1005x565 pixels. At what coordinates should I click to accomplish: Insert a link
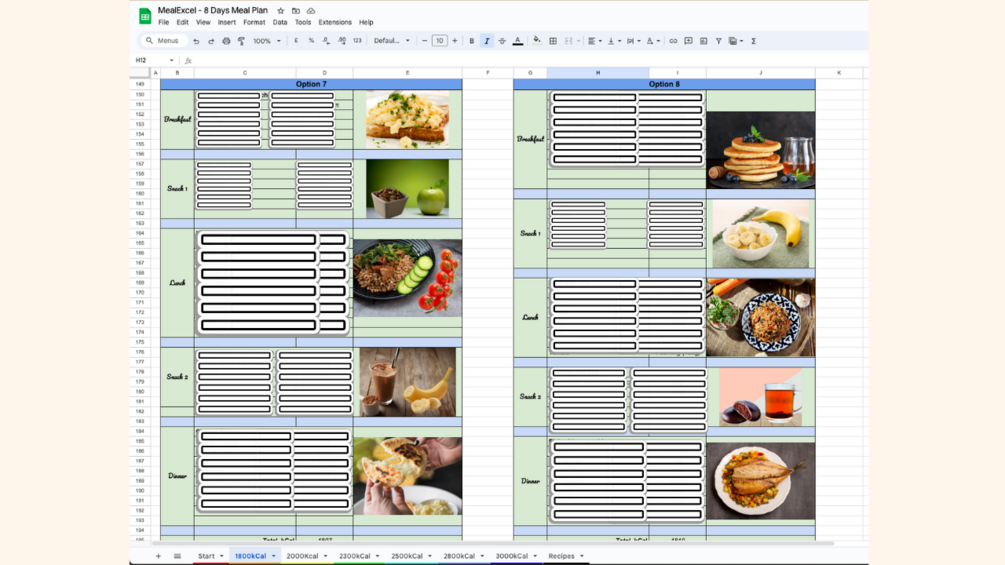[673, 41]
